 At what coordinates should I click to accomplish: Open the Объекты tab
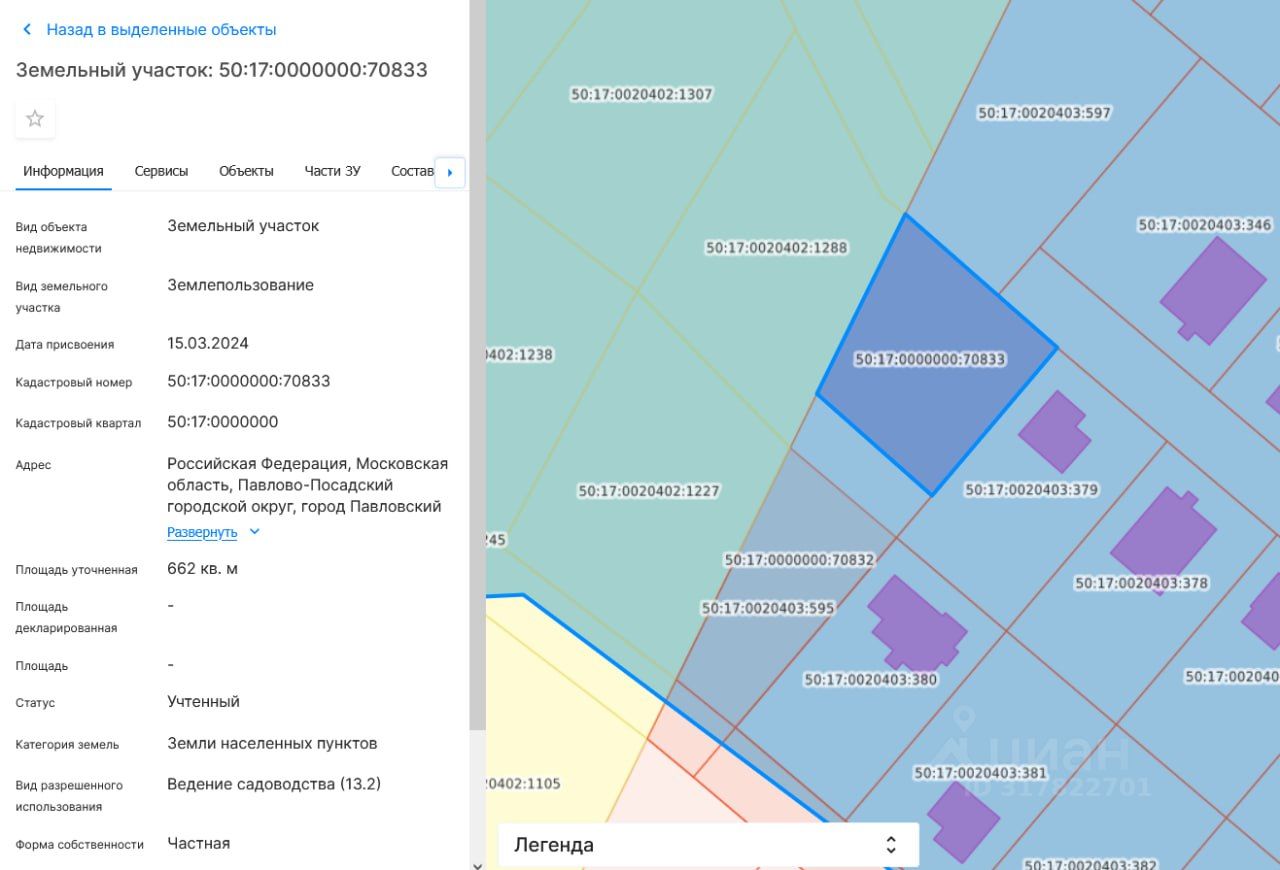coord(246,171)
